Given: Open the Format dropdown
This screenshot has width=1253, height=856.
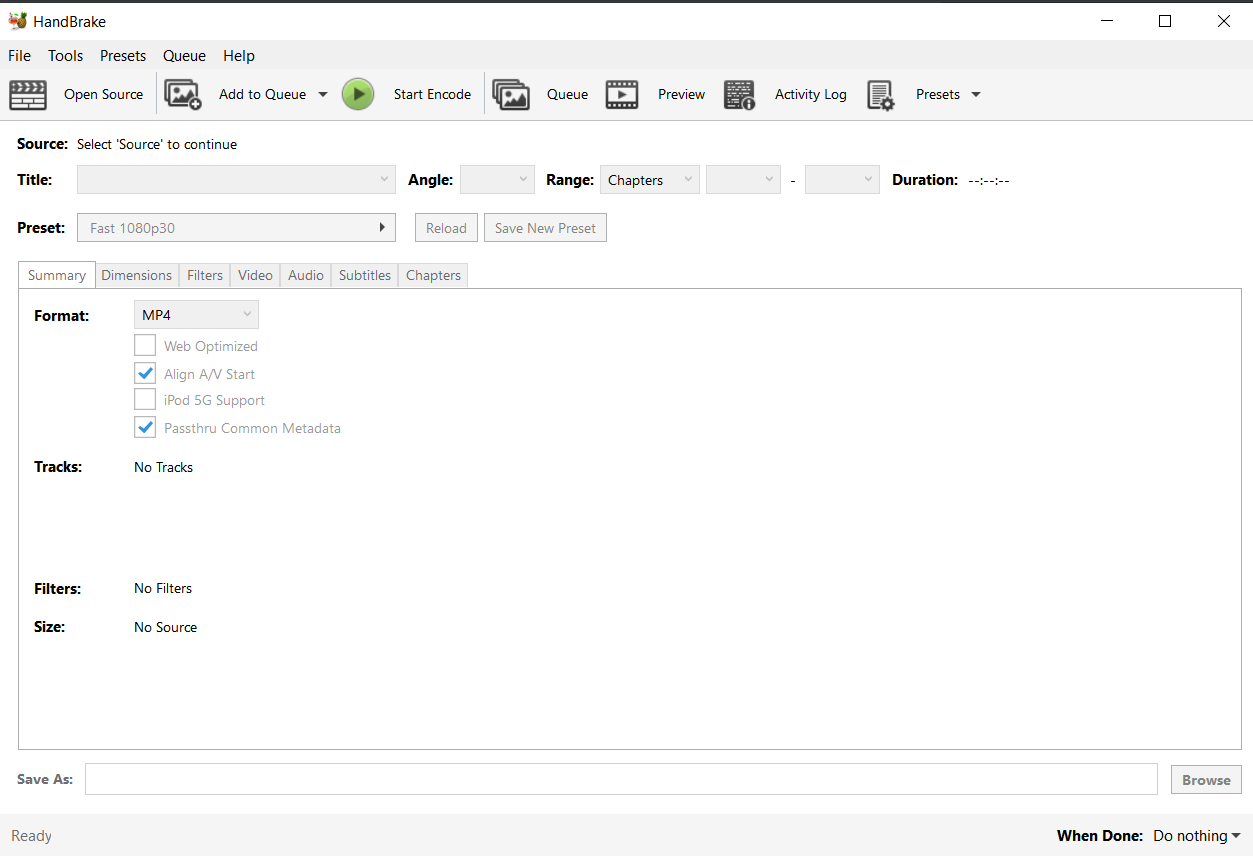Looking at the screenshot, I should click(196, 314).
